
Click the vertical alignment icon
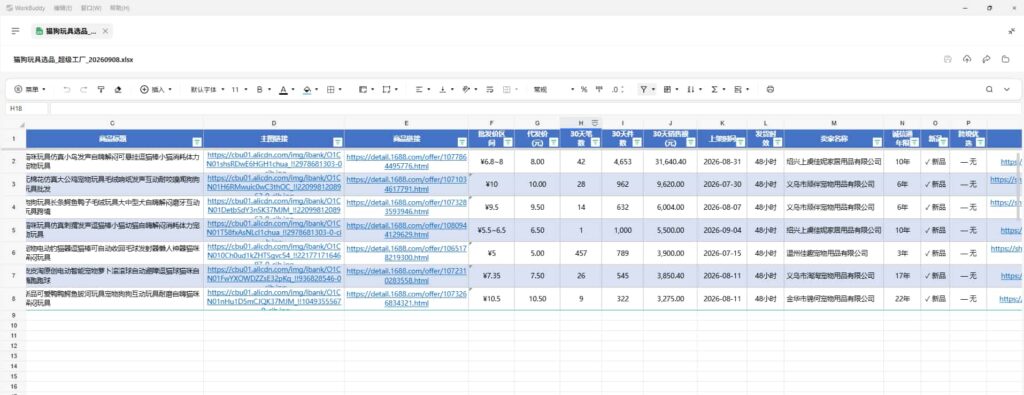(x=443, y=89)
